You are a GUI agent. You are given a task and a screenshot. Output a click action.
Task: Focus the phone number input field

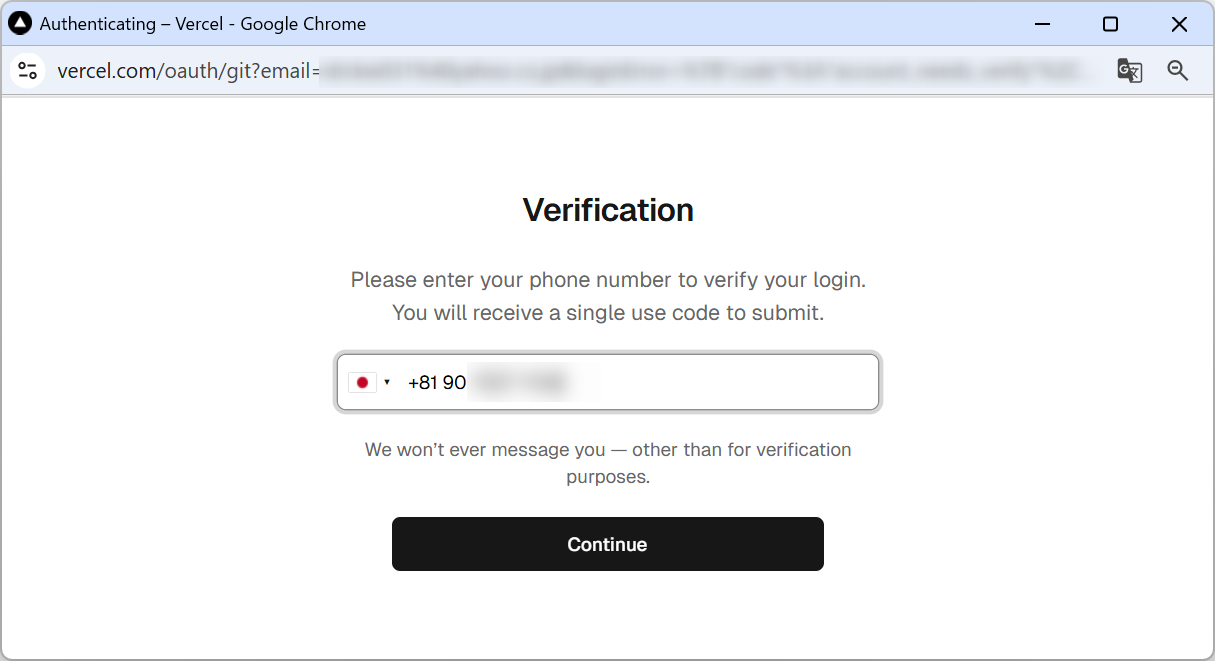pos(700,382)
